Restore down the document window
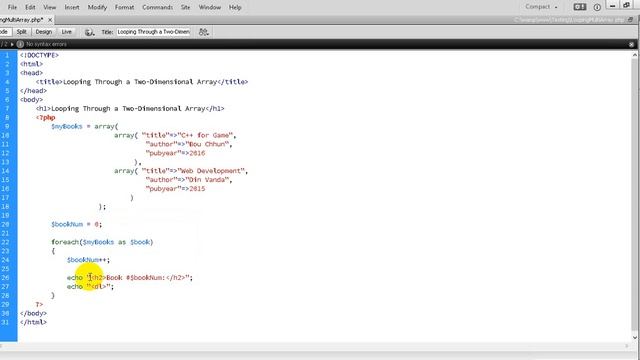This screenshot has height=360, width=640. (x=630, y=20)
